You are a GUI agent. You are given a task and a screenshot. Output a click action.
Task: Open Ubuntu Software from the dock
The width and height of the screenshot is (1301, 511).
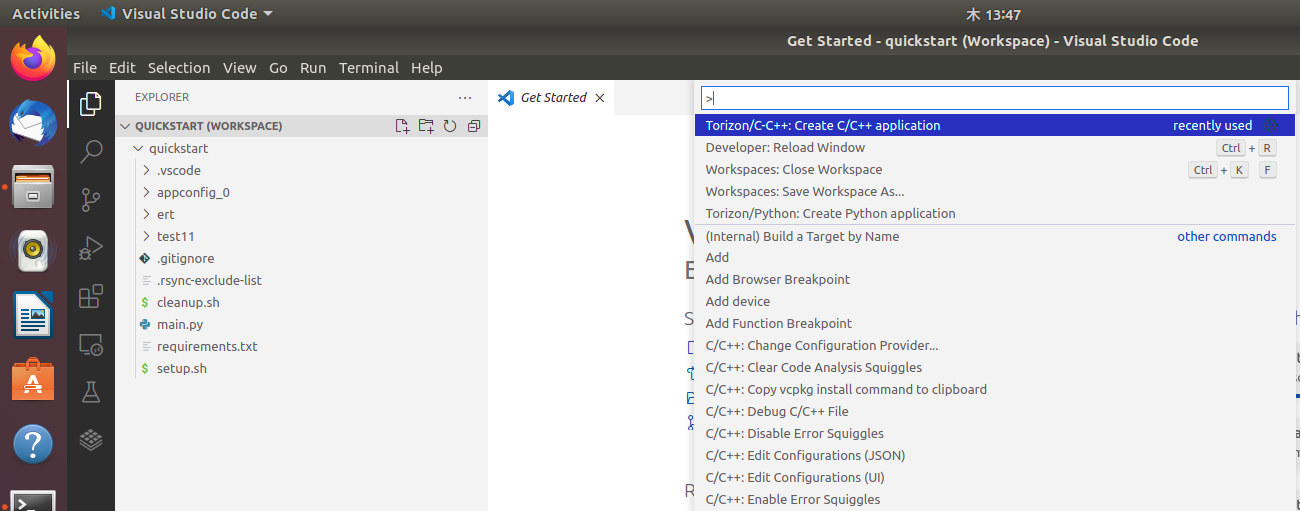coord(33,380)
